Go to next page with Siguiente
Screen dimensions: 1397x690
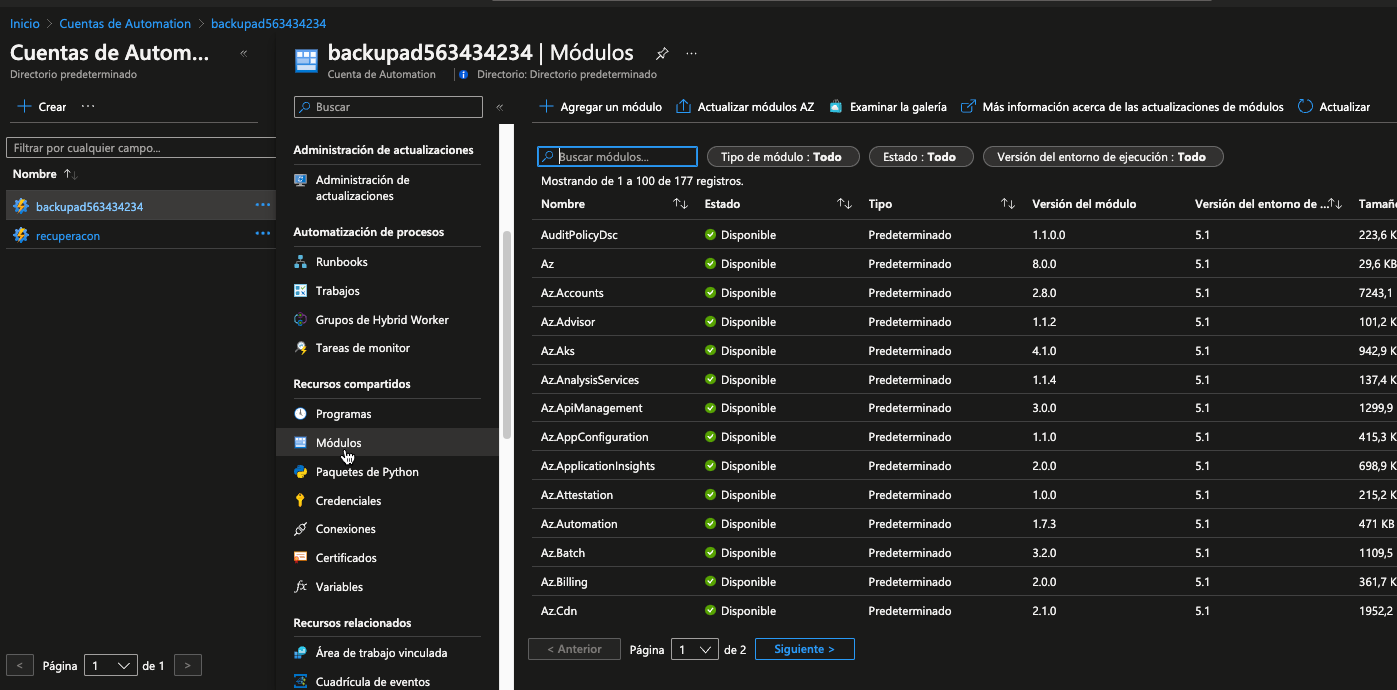804,649
